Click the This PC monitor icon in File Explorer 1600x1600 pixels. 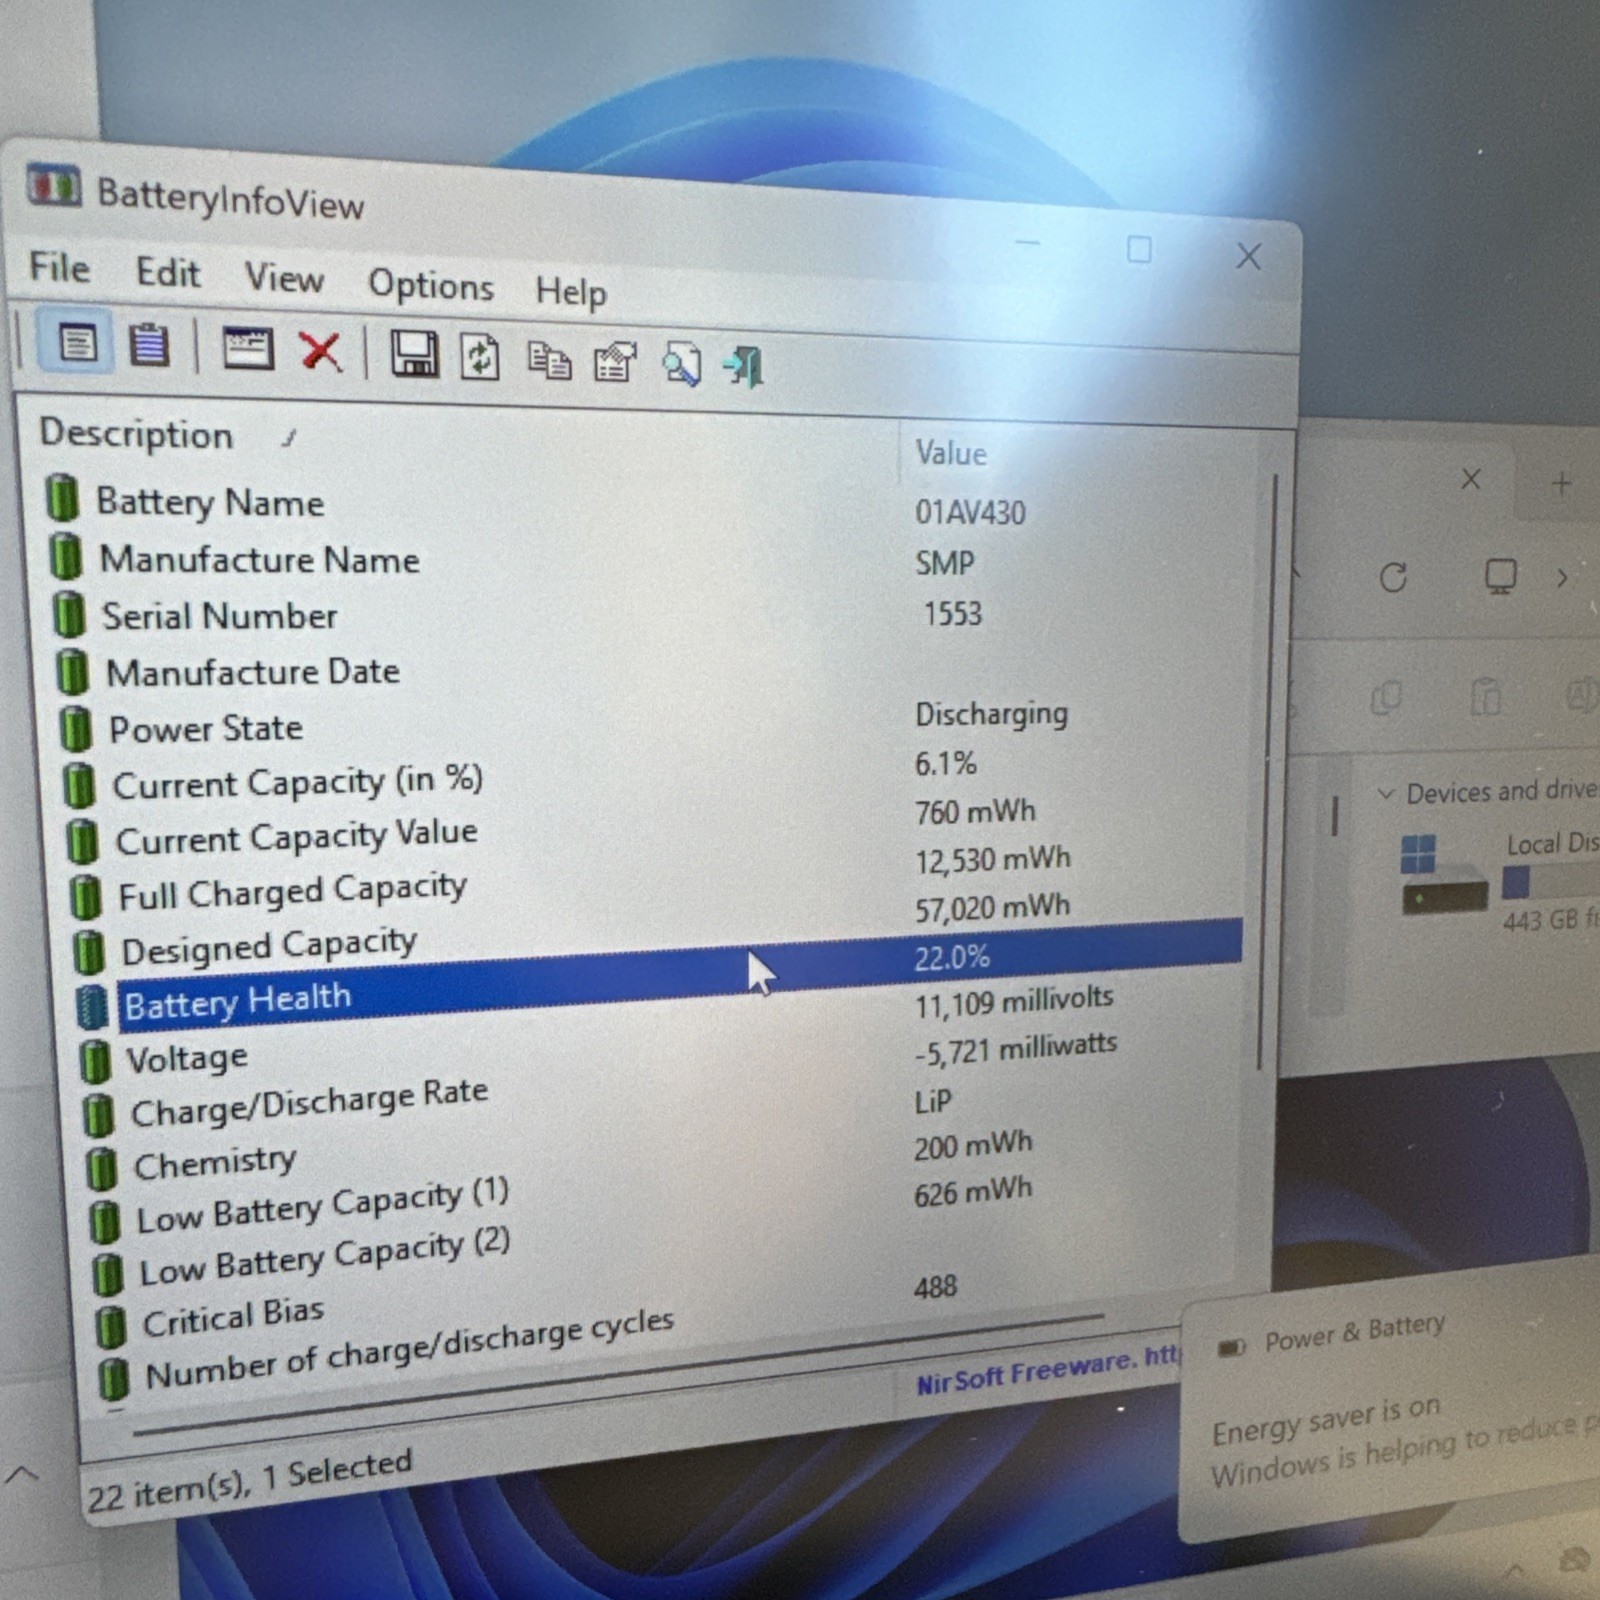(1500, 576)
